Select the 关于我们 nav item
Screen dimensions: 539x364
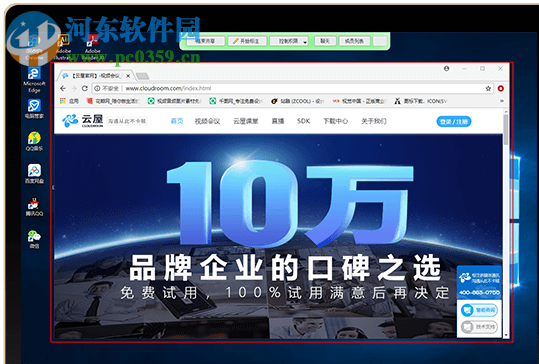click(x=374, y=121)
